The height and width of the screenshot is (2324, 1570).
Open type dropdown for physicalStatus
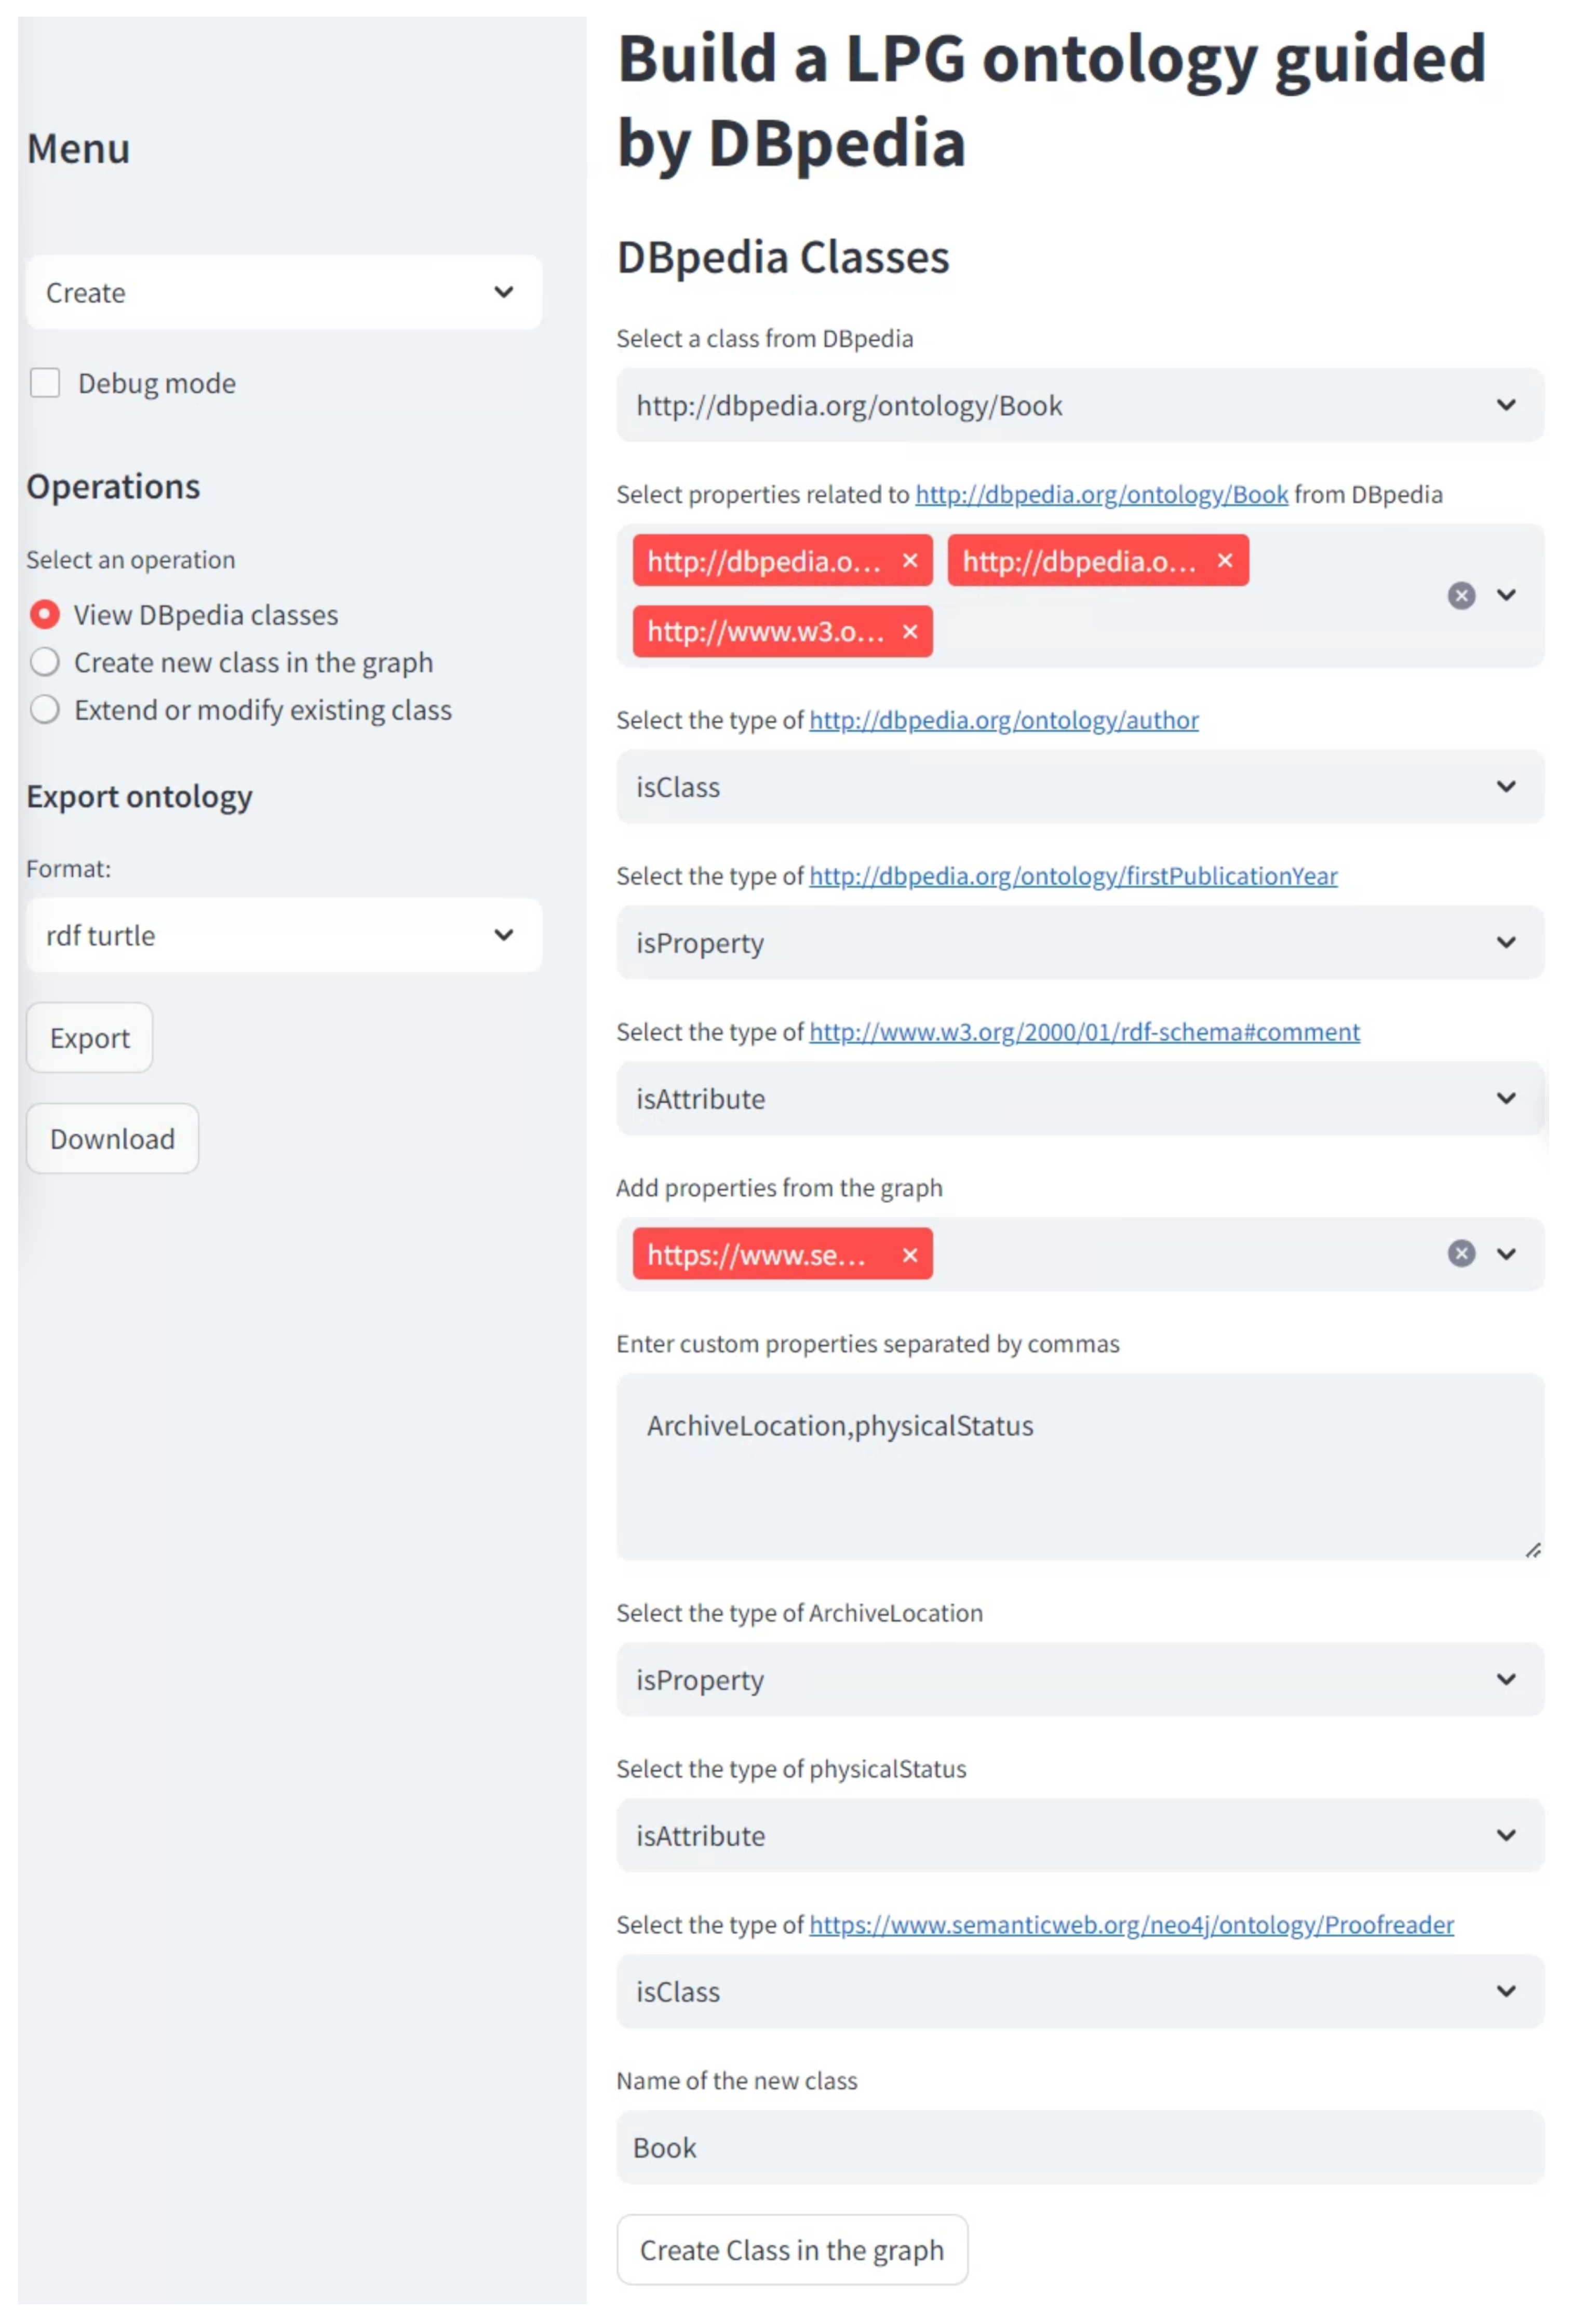(x=1079, y=1836)
